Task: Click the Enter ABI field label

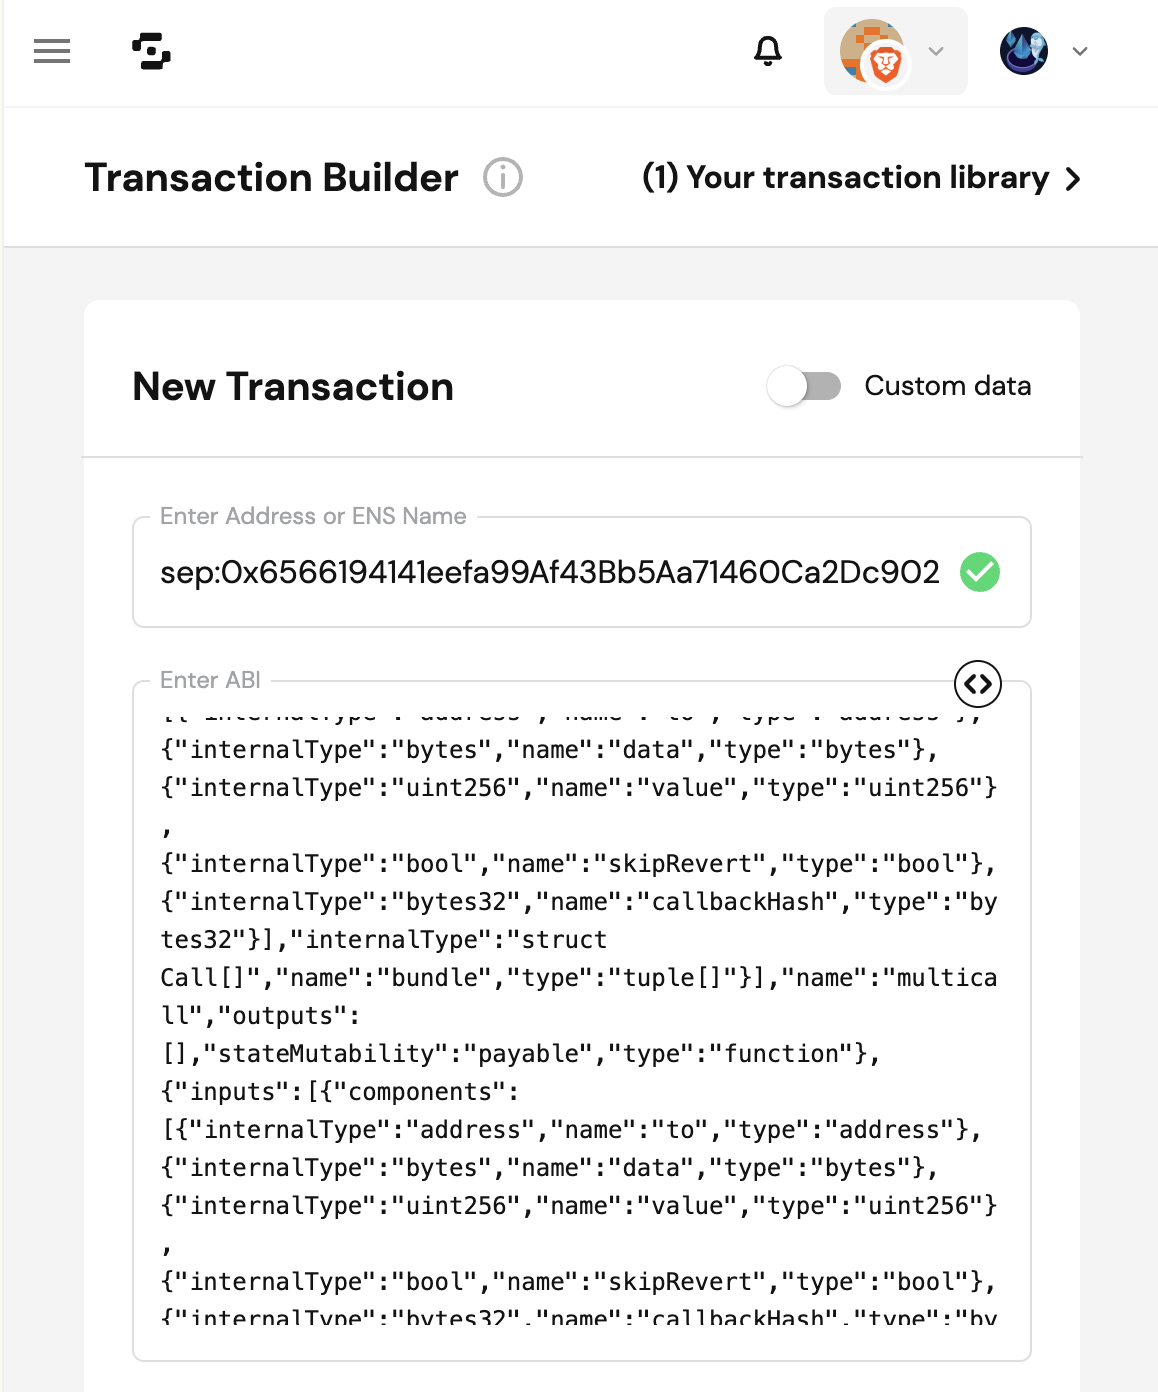Action: [210, 680]
